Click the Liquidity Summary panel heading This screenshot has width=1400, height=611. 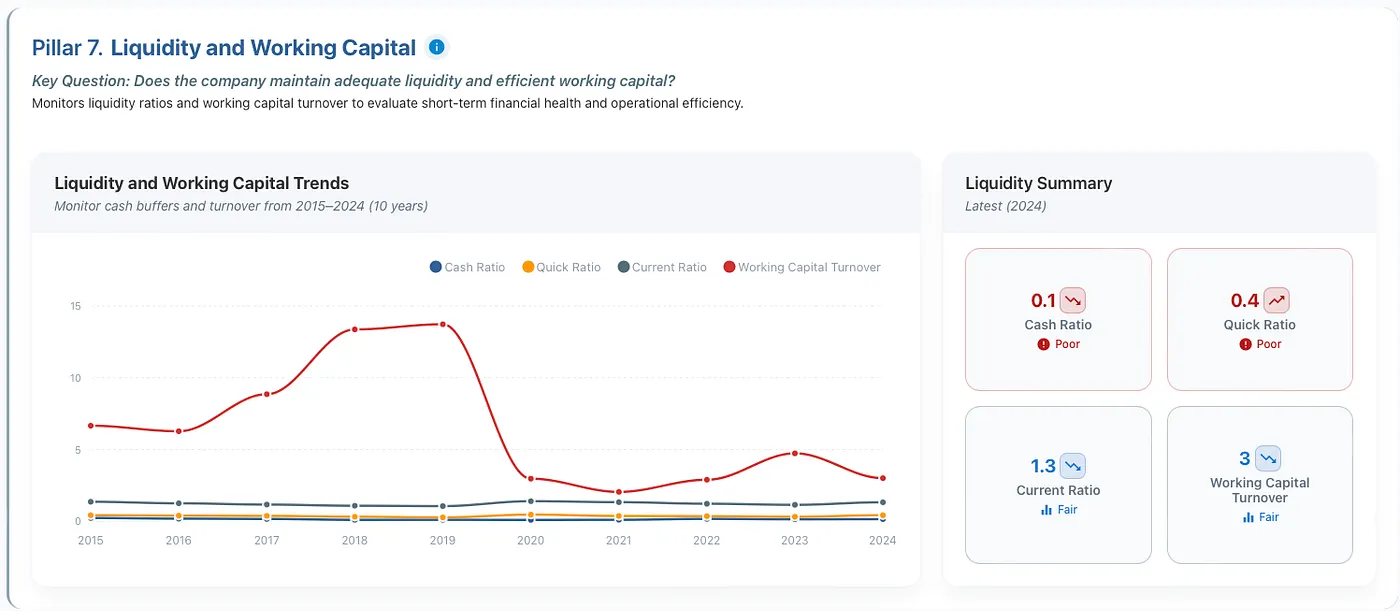[1038, 183]
